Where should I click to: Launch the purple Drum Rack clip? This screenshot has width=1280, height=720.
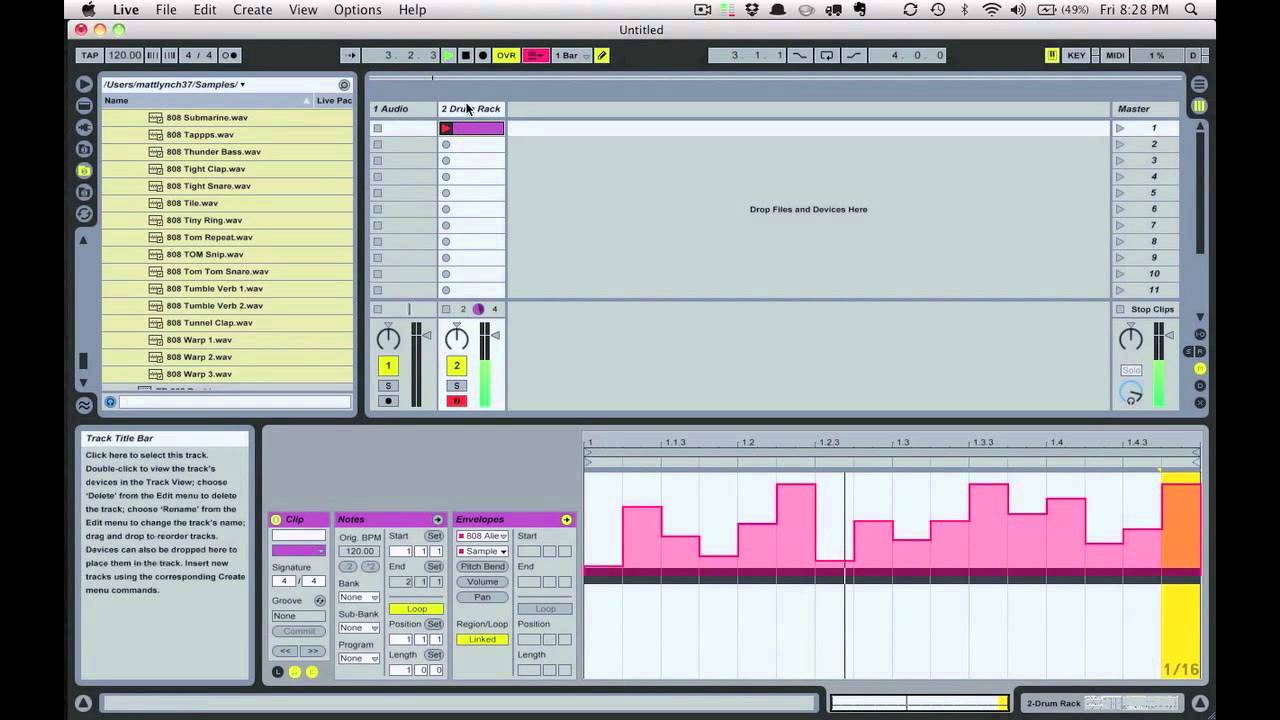[446, 128]
